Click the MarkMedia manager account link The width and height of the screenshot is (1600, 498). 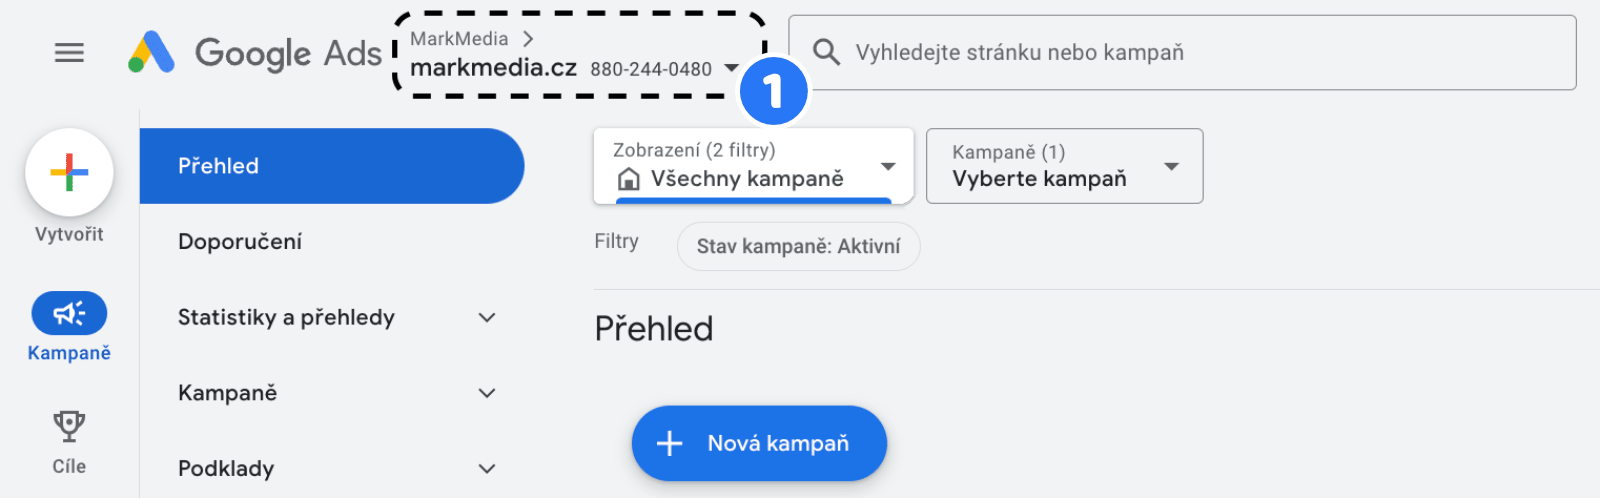[459, 39]
